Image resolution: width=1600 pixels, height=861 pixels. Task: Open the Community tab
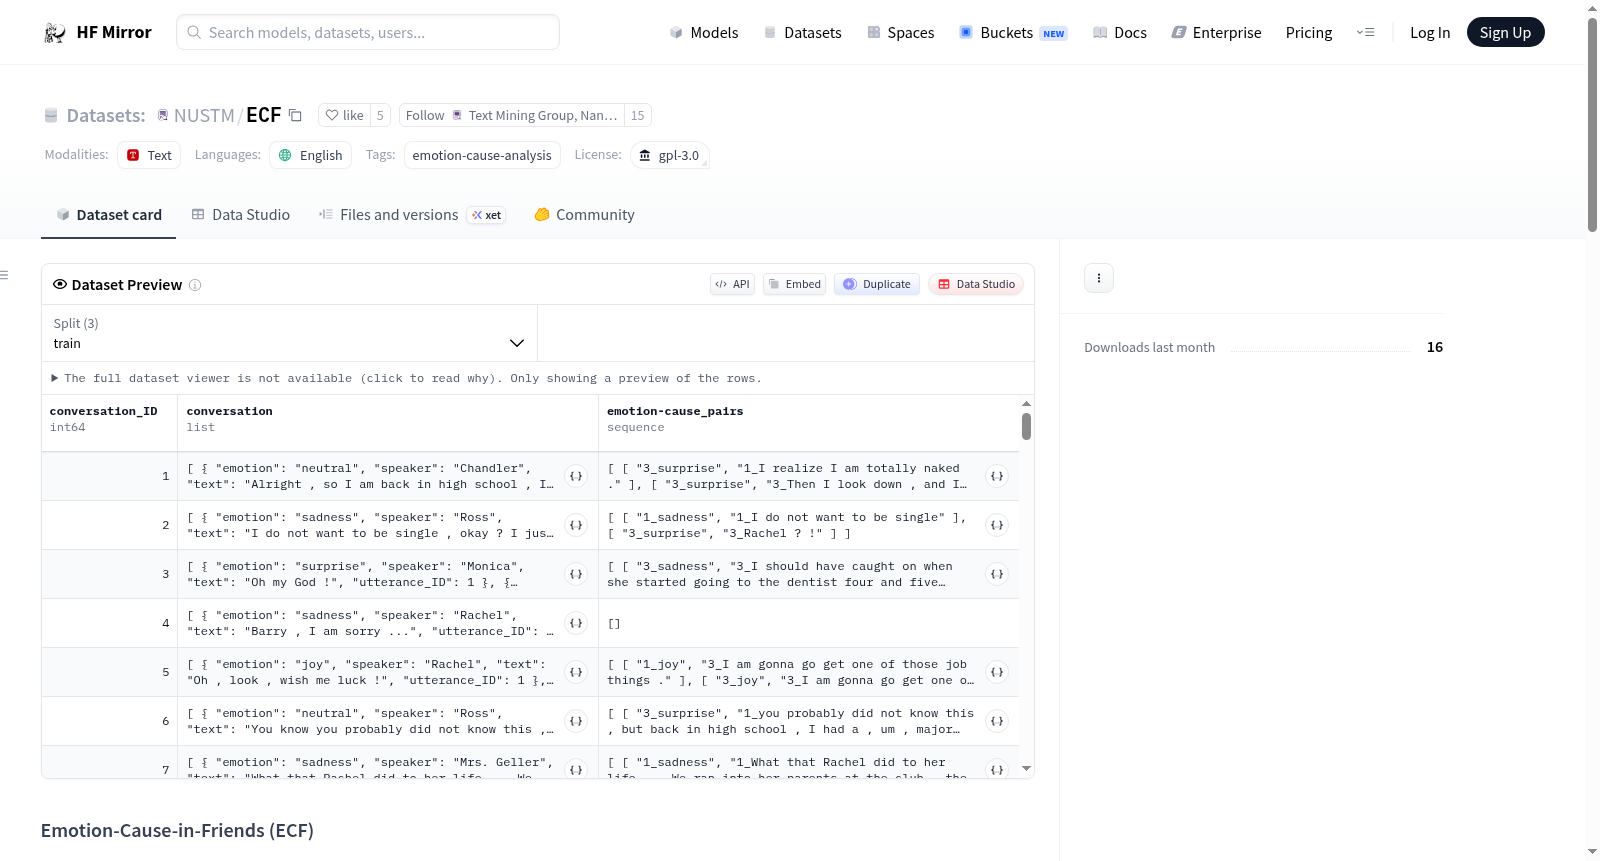click(585, 215)
